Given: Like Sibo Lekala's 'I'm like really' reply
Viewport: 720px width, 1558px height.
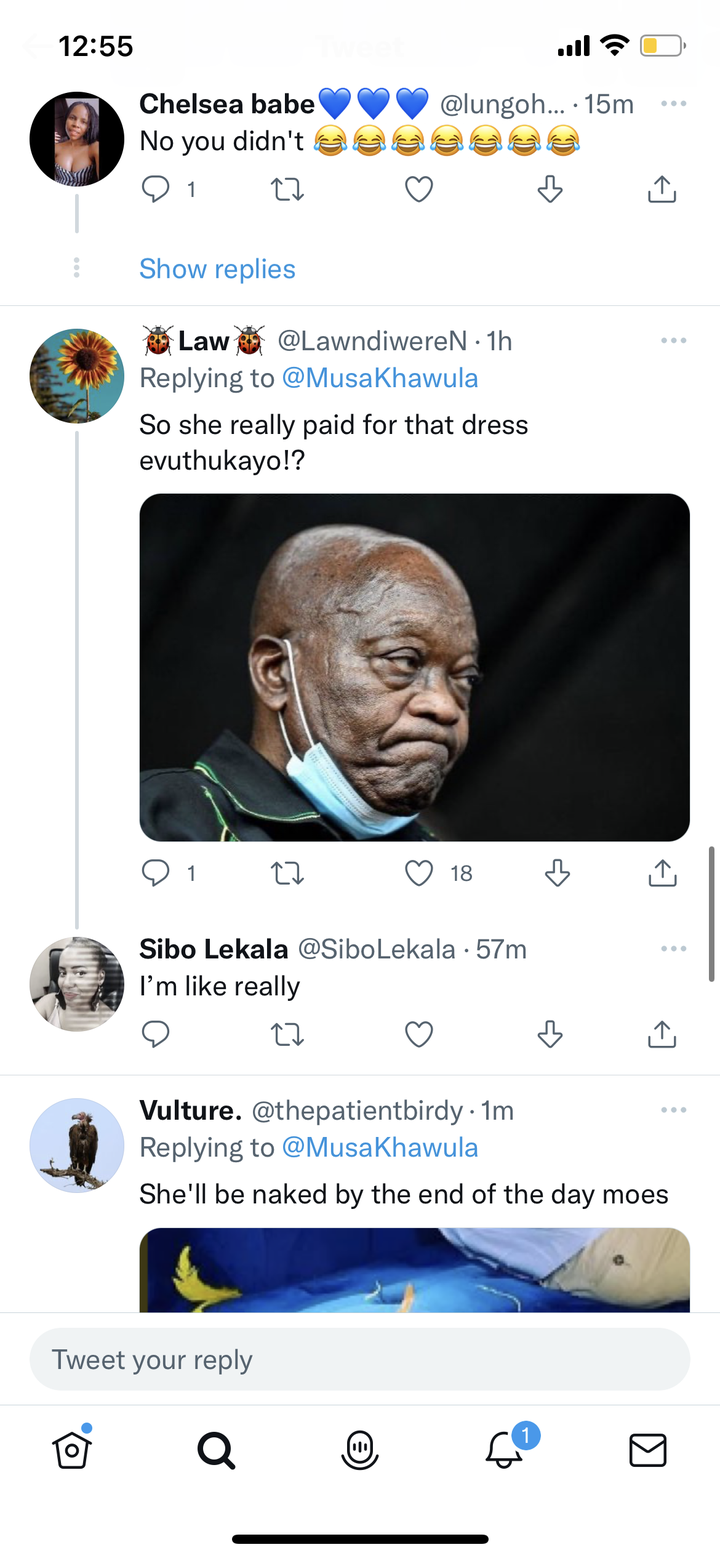Looking at the screenshot, I should coord(419,1034).
